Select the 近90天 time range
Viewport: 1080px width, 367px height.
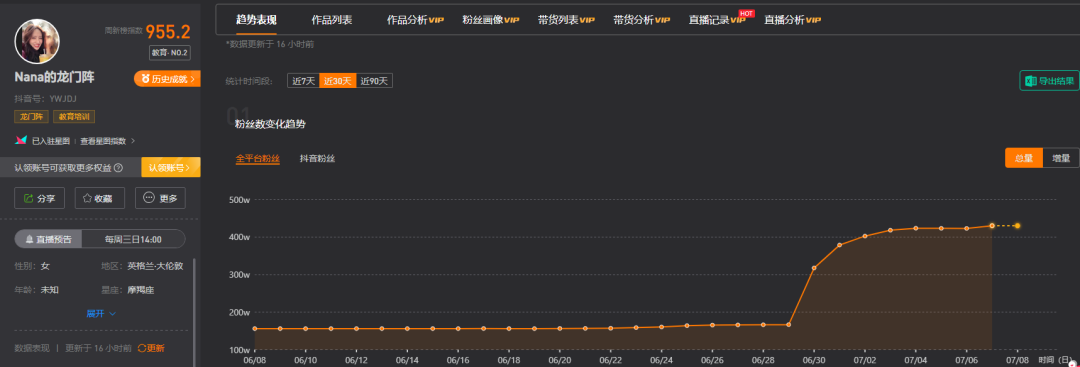tap(375, 81)
